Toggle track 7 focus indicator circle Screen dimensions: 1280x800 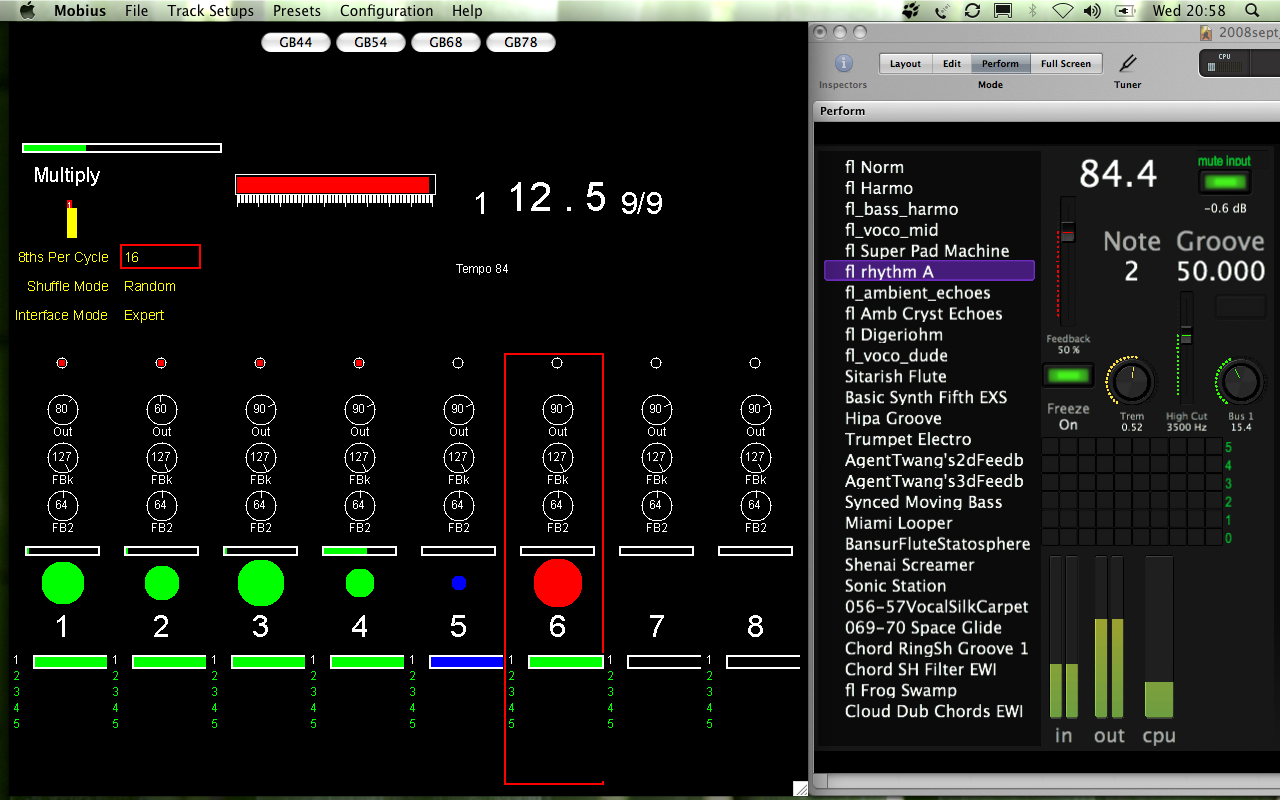click(656, 363)
